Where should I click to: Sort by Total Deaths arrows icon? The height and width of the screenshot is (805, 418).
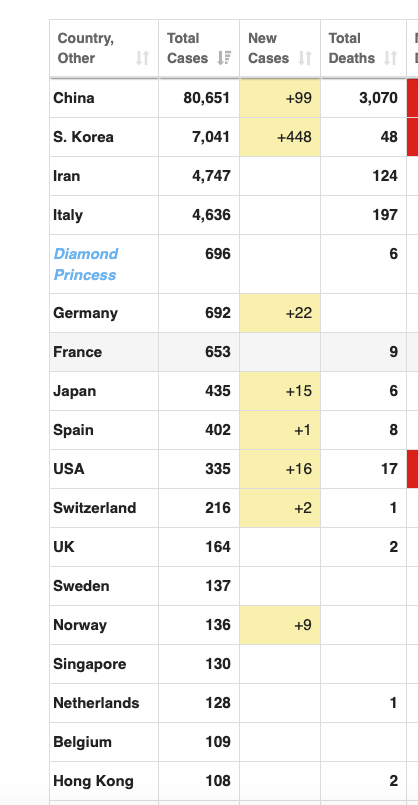[391, 58]
